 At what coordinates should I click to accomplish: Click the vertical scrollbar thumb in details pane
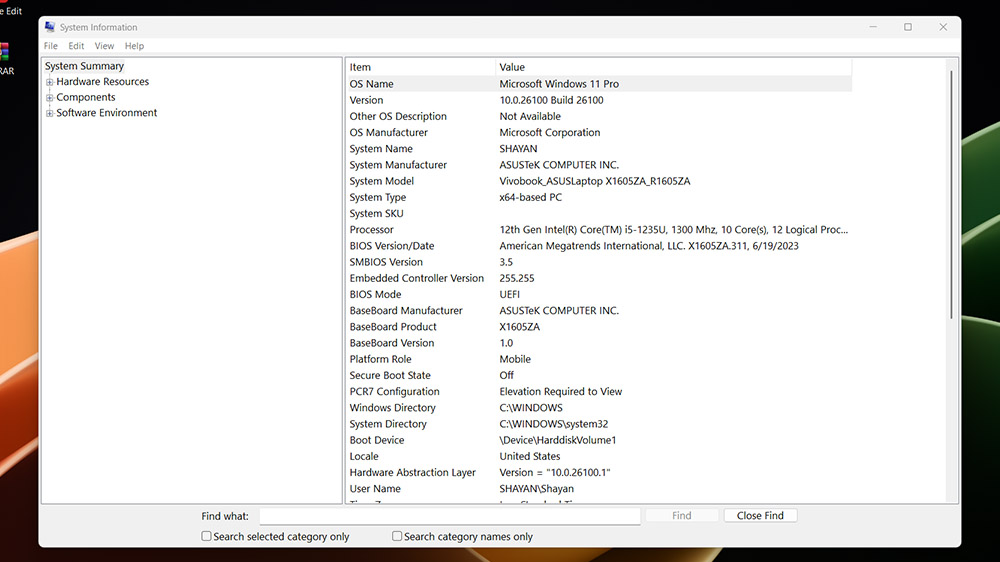[951, 195]
